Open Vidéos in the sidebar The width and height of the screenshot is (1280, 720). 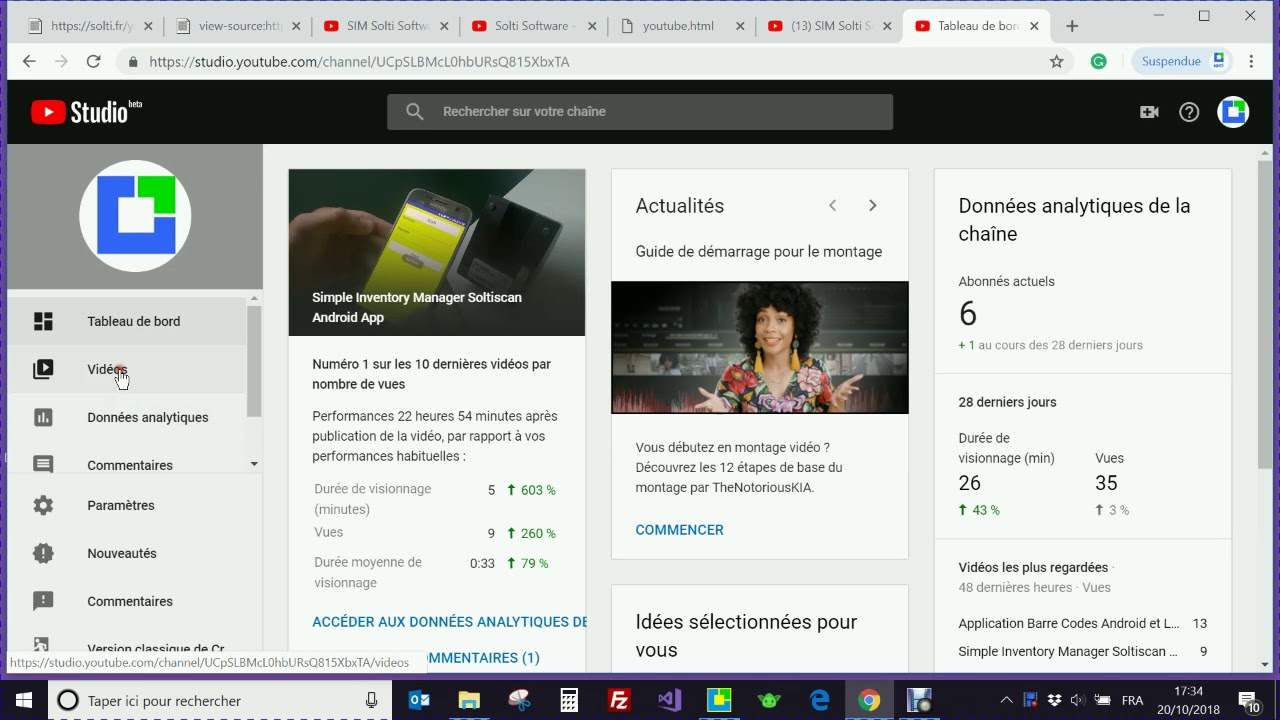tap(127, 369)
